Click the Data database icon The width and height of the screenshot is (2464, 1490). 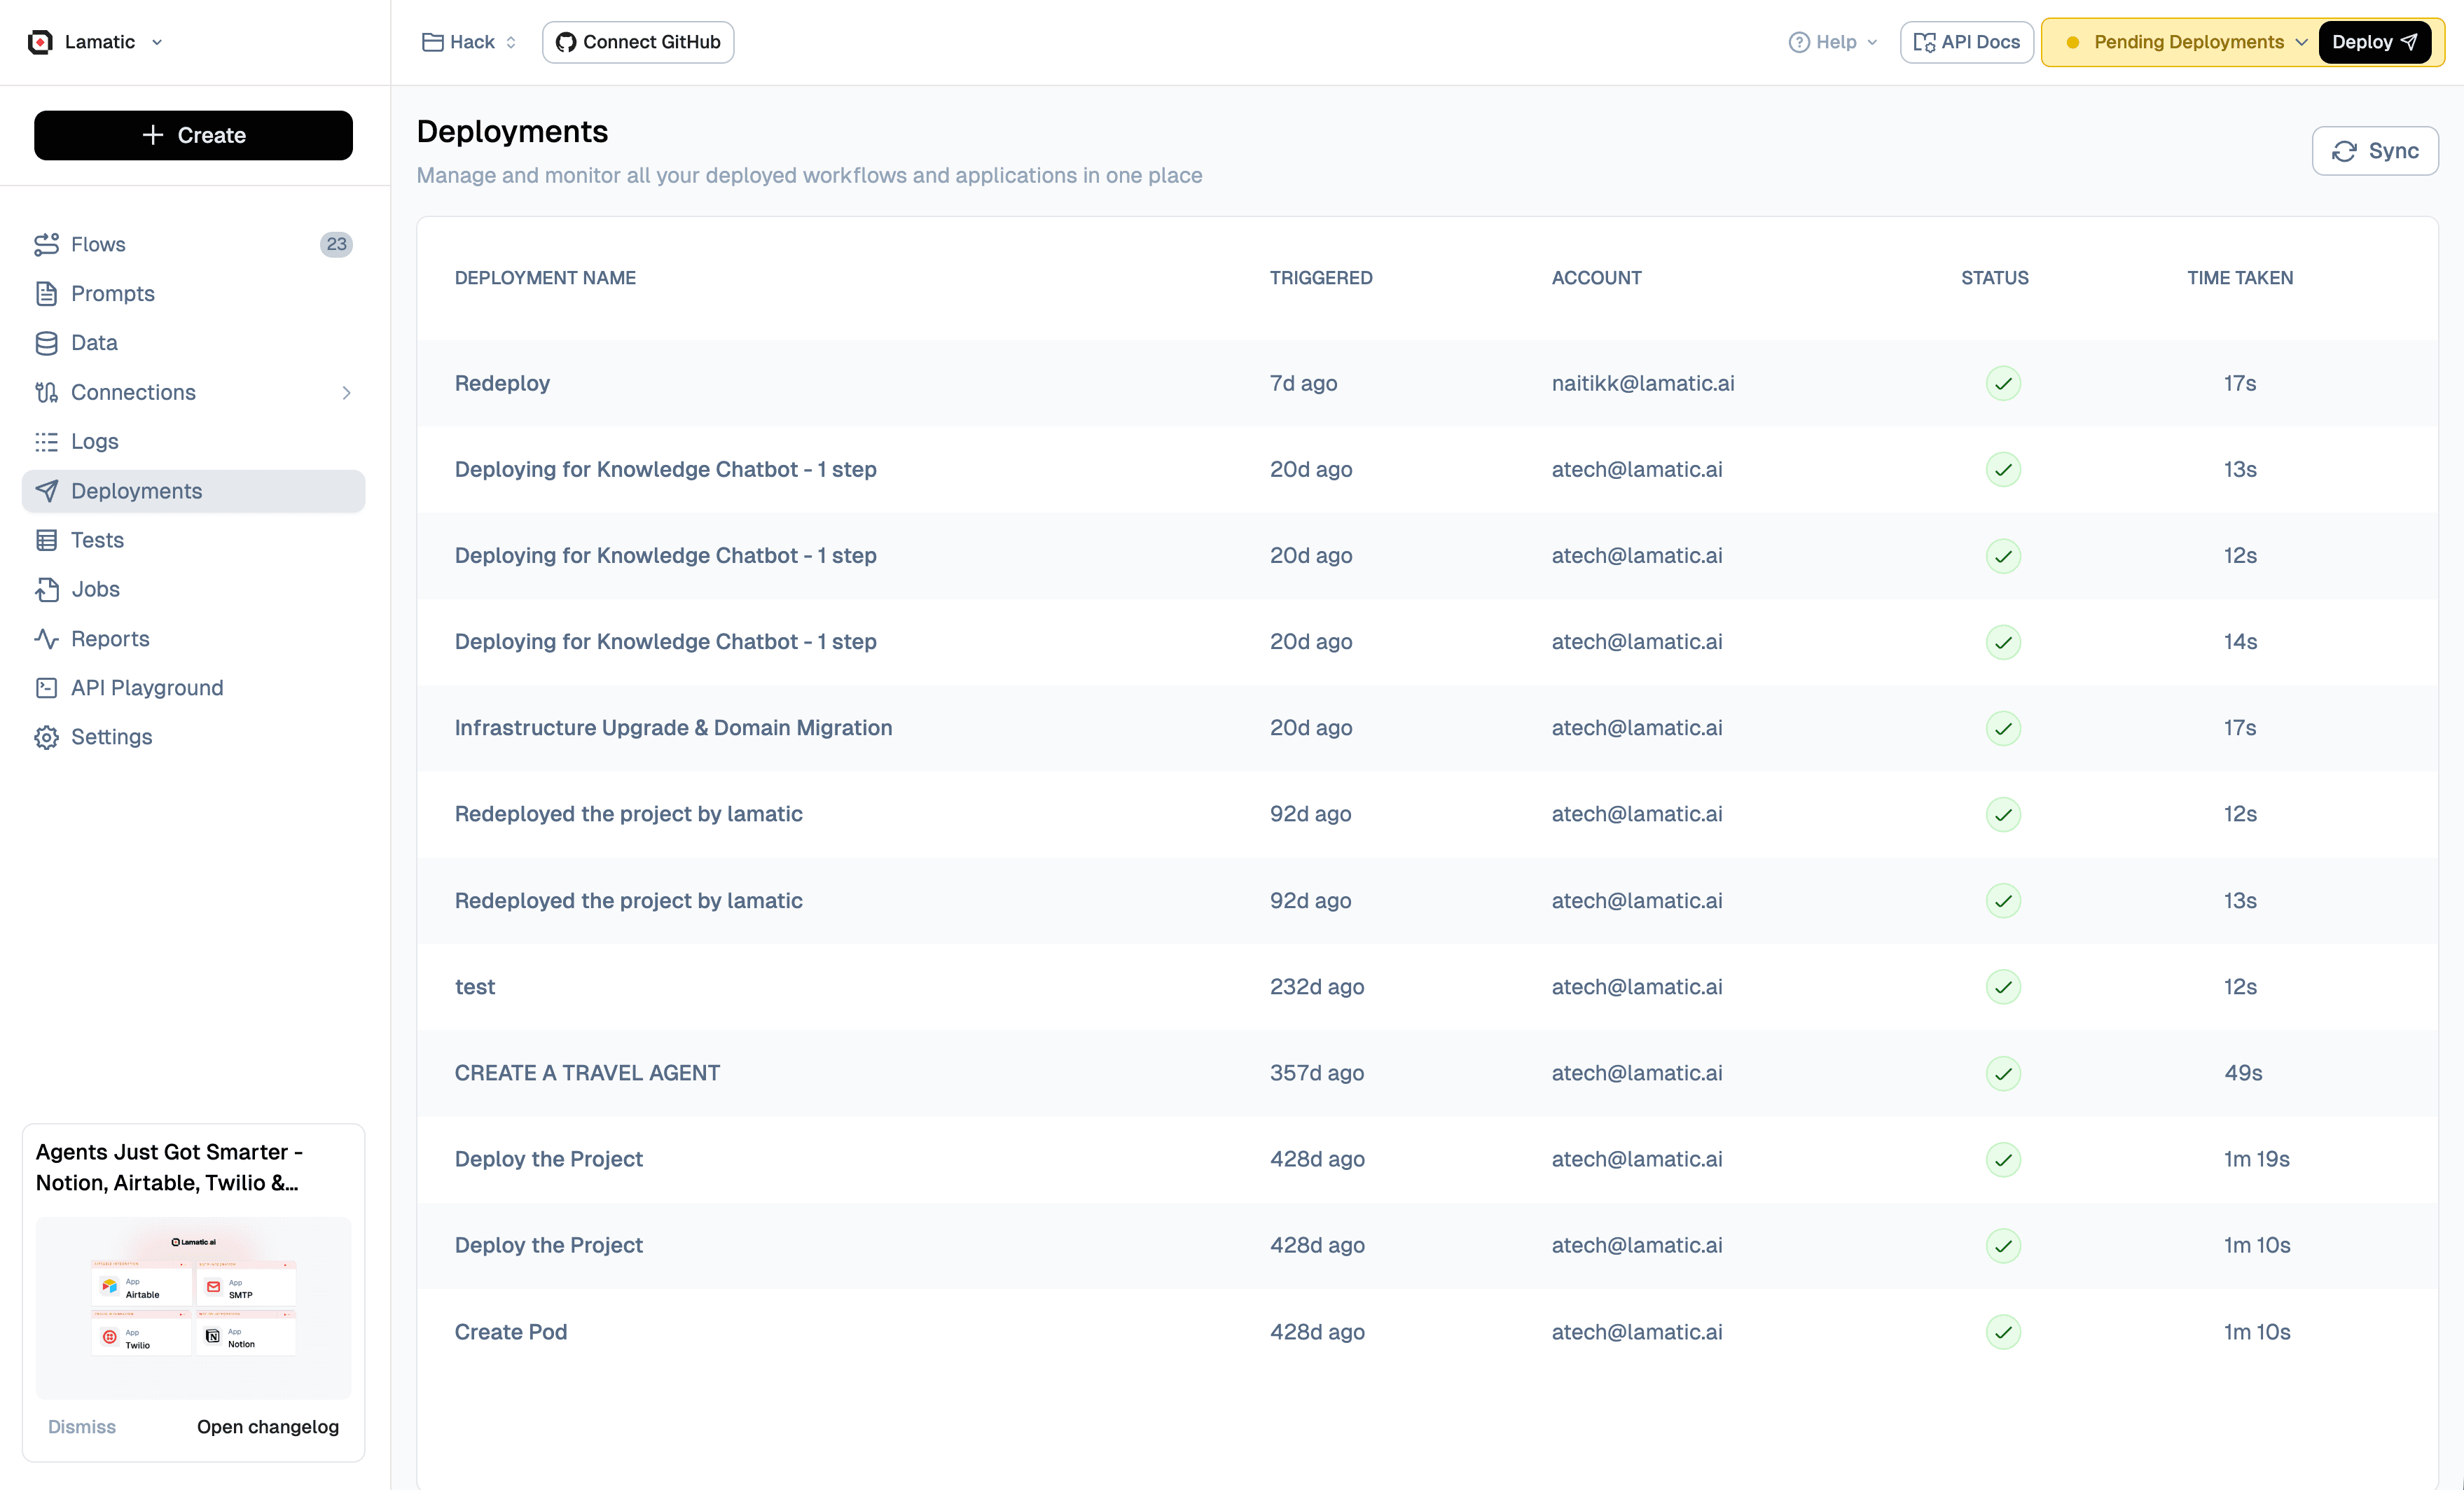click(x=46, y=343)
